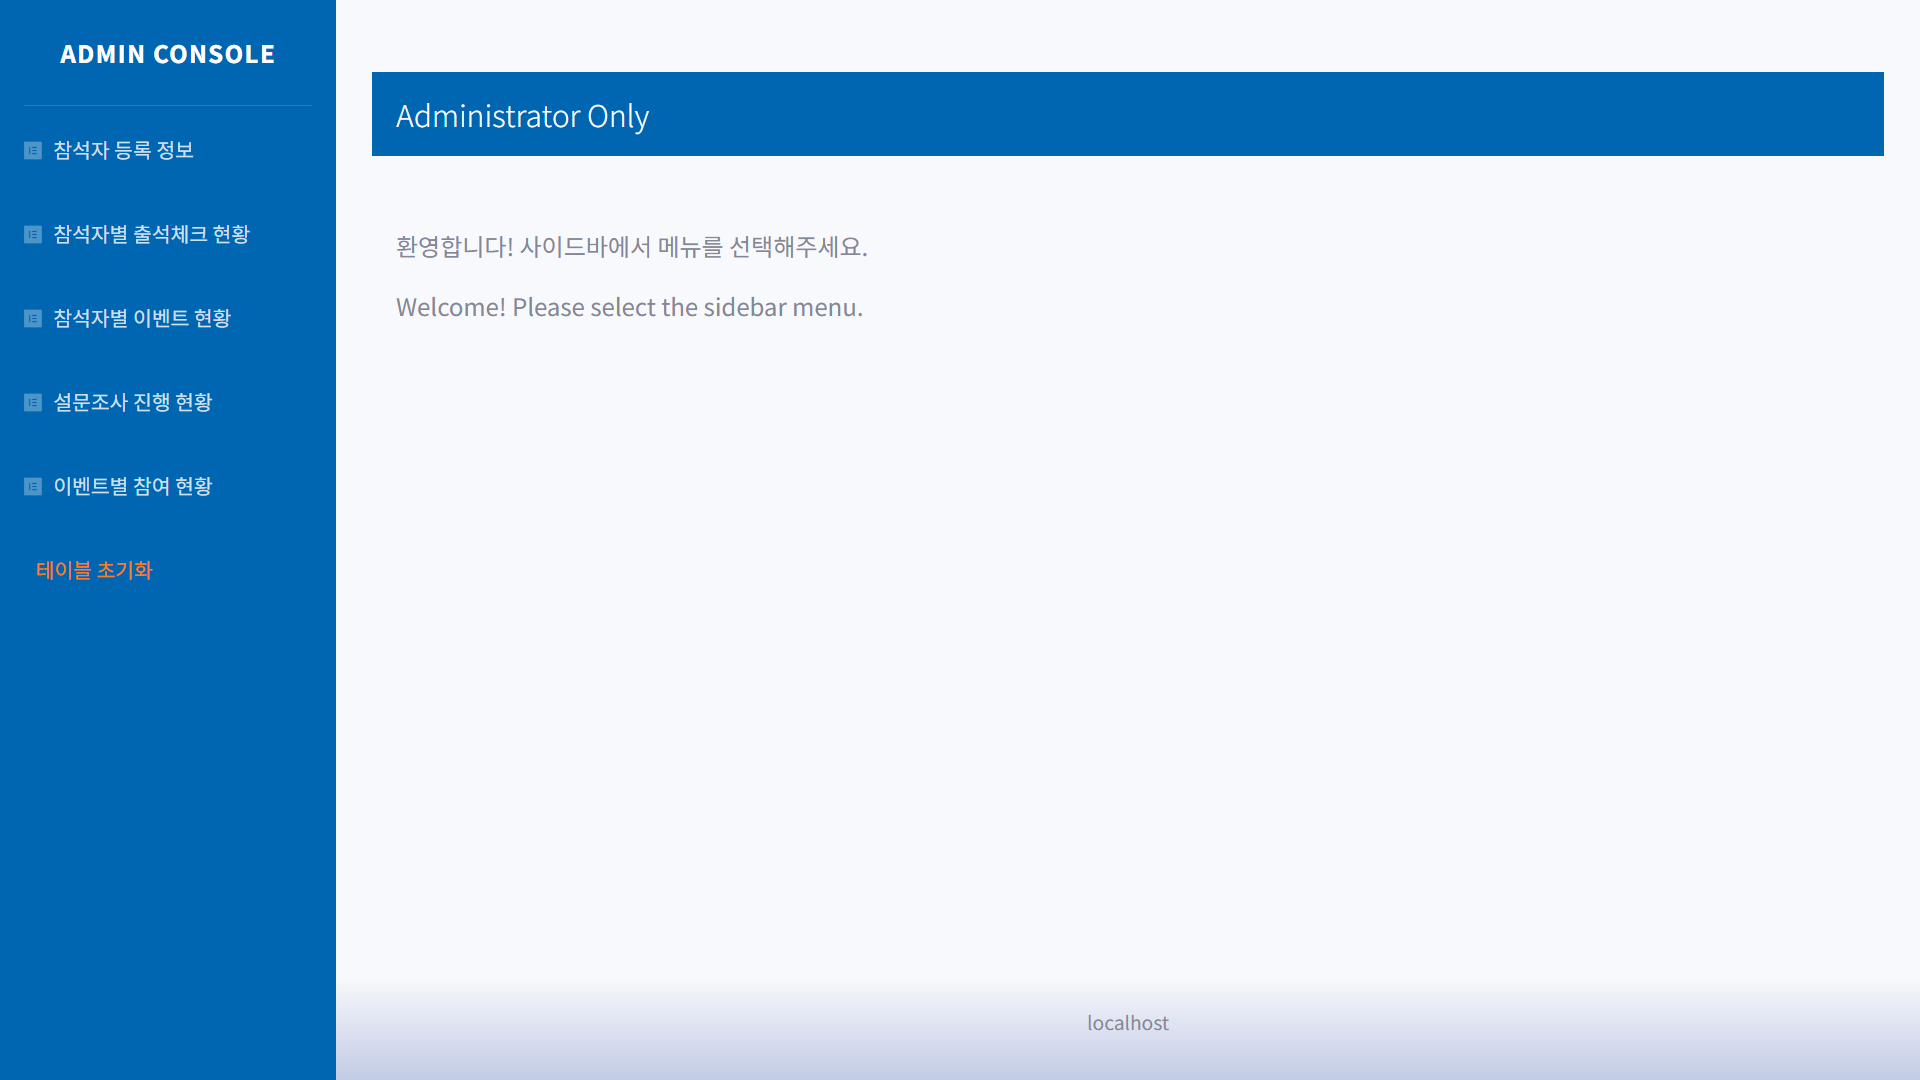The width and height of the screenshot is (1920, 1080).
Task: Open the 이벤트별 참여 현황 menu item
Action: [x=133, y=486]
